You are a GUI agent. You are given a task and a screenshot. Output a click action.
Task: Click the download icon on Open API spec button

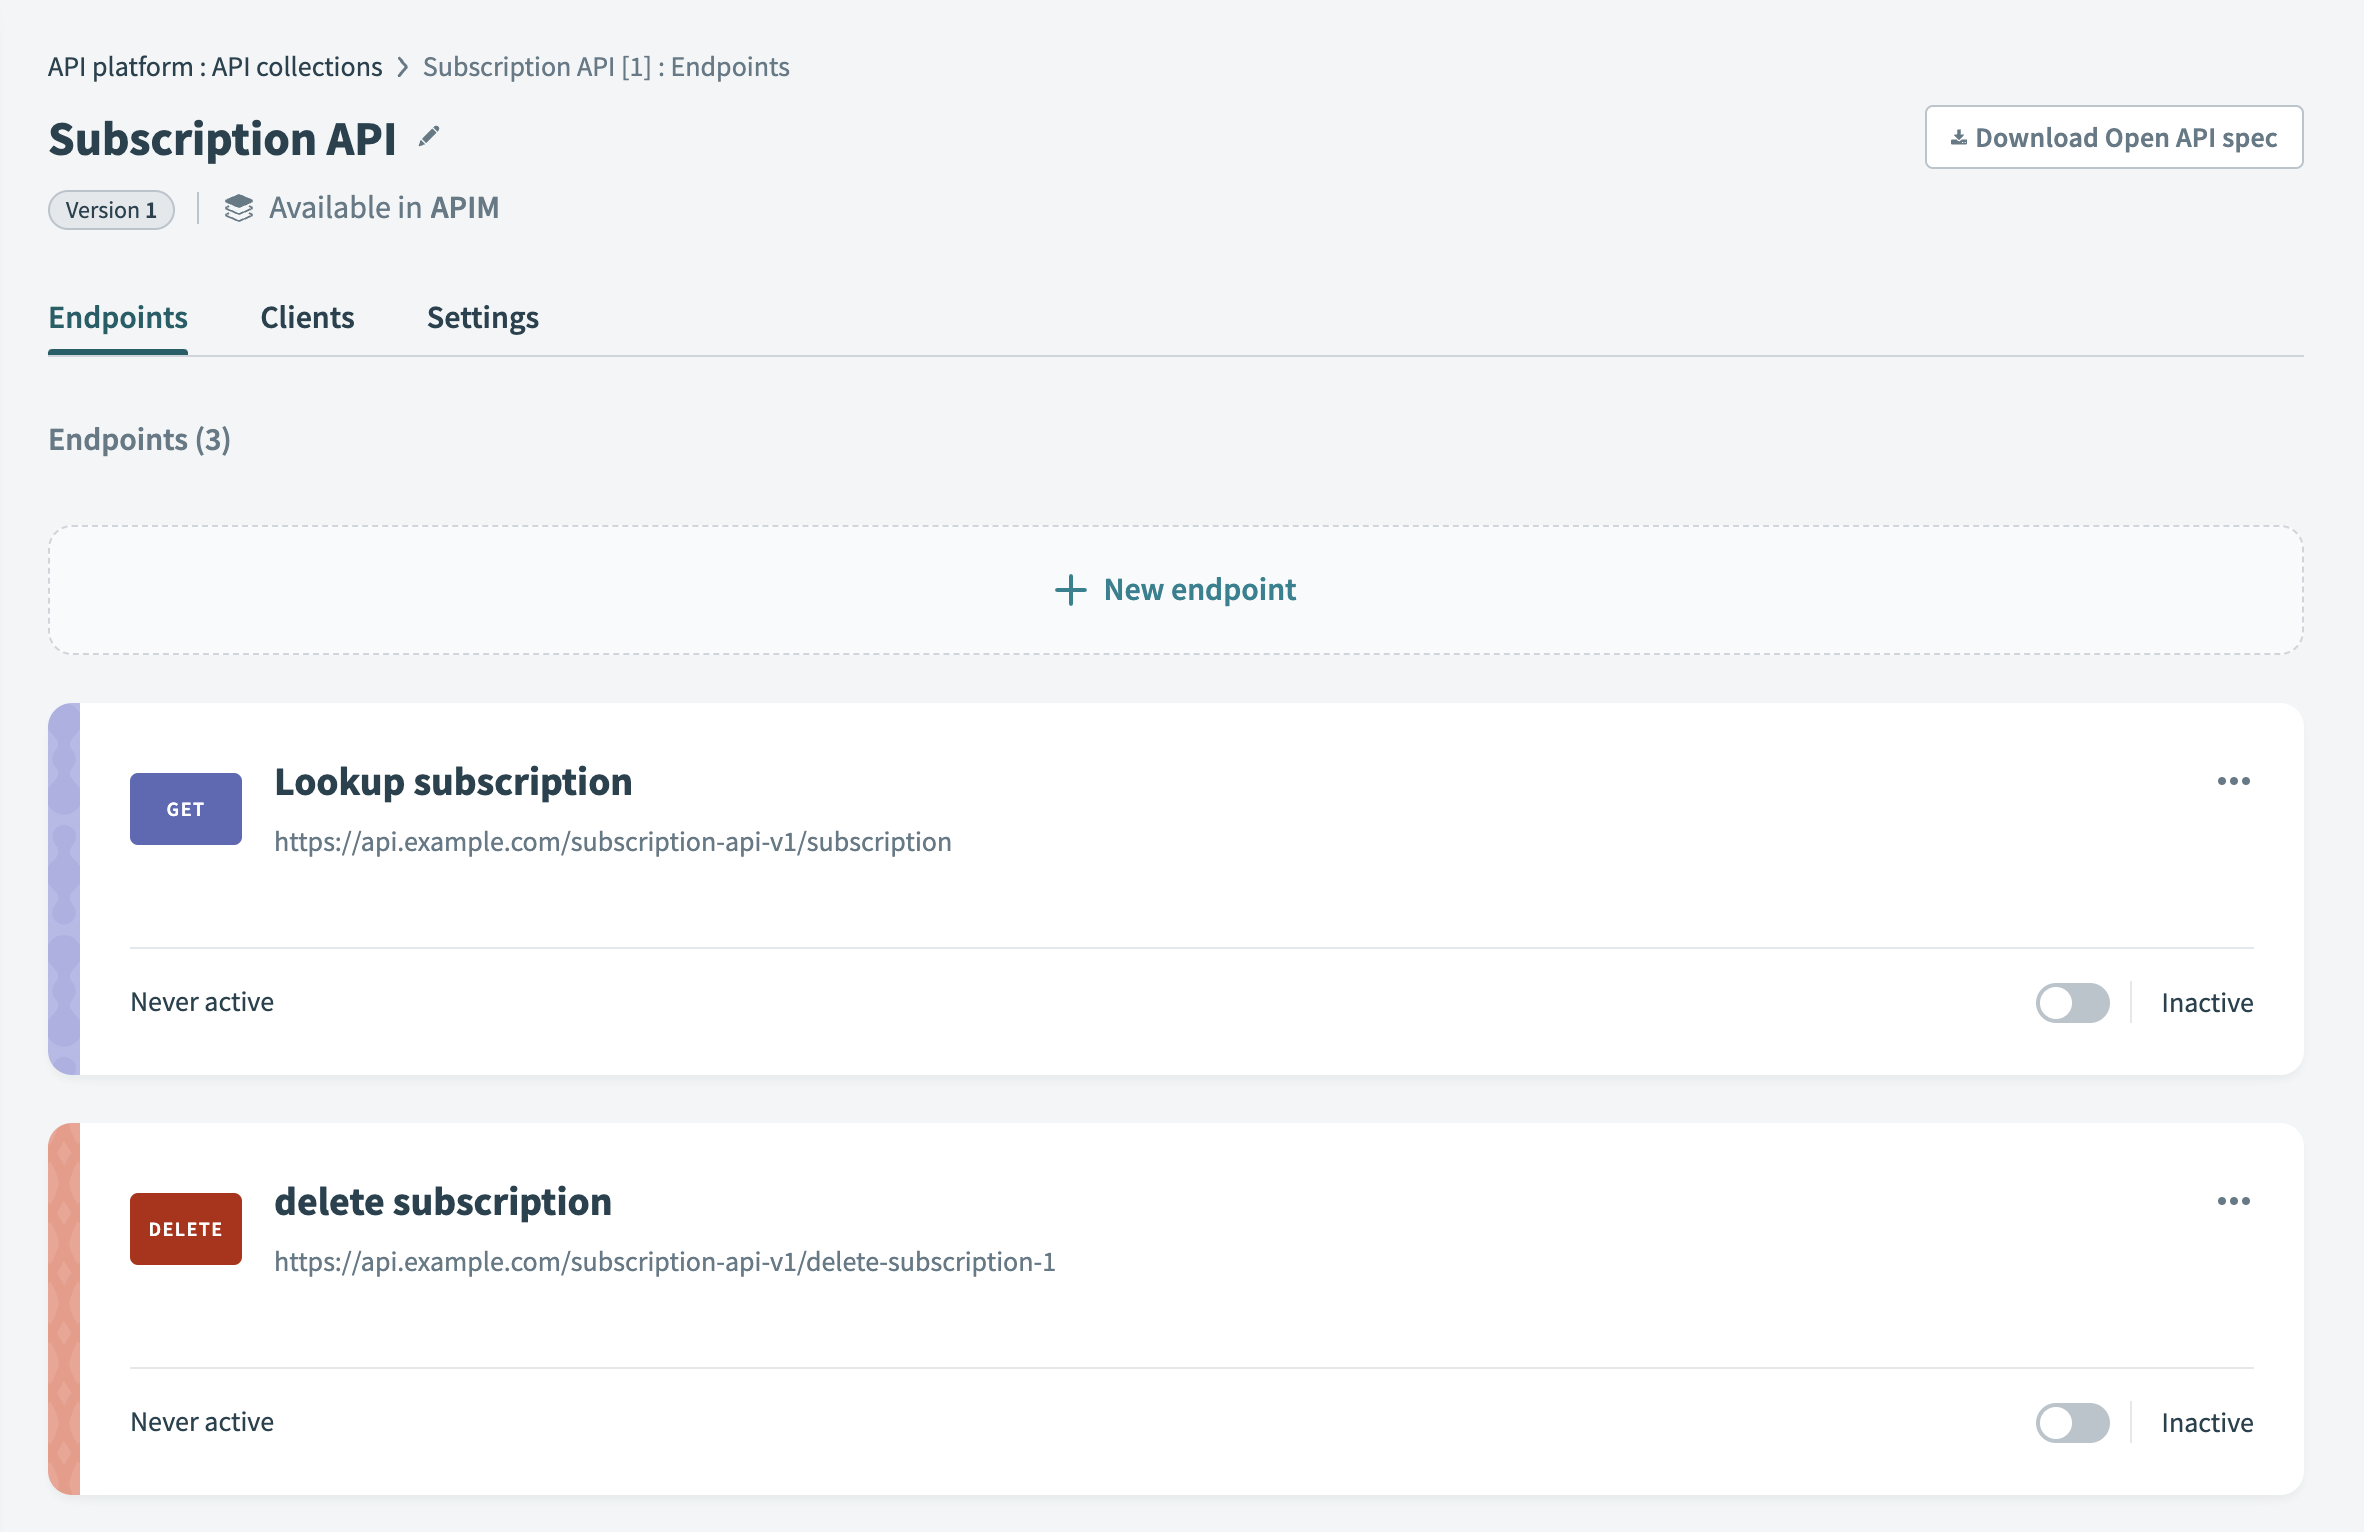[x=1959, y=136]
